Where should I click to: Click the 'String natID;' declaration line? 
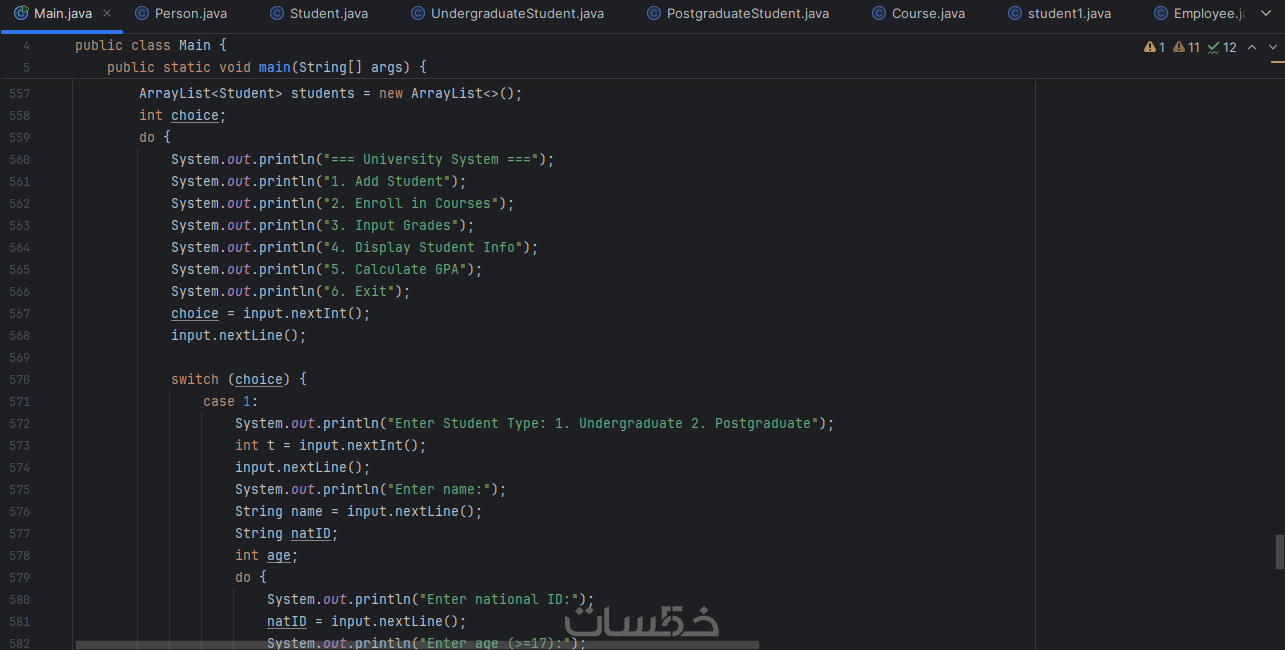click(x=287, y=533)
